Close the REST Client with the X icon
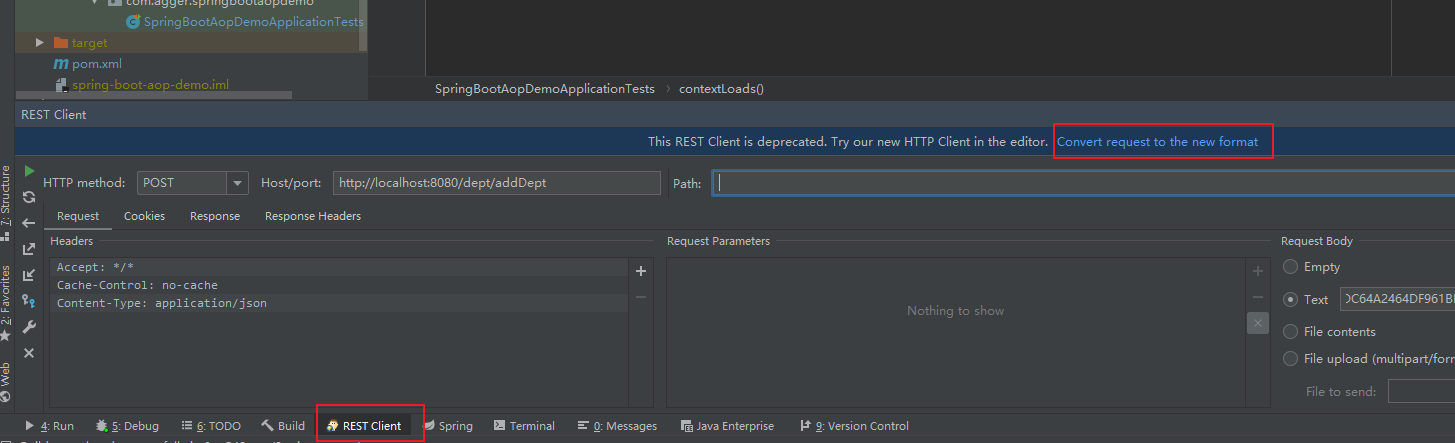Image resolution: width=1455 pixels, height=443 pixels. pos(29,353)
